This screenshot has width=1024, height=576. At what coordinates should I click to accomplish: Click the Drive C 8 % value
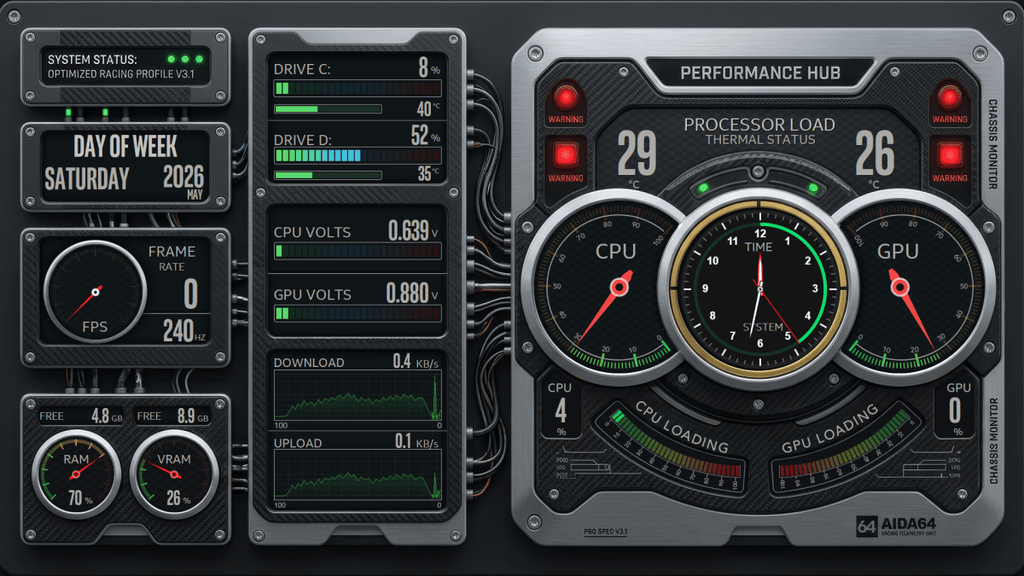tap(429, 67)
